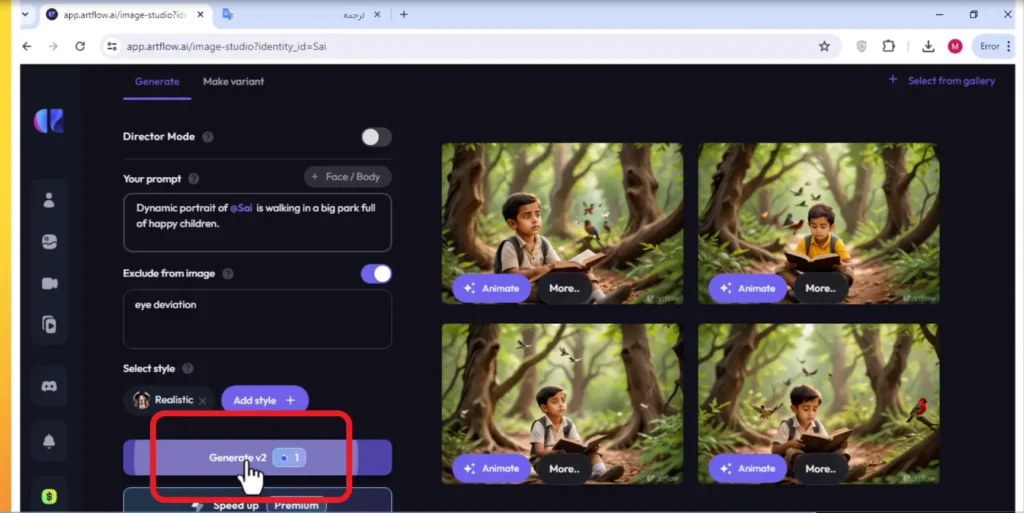Click the Add style button
Viewport: 1024px width, 513px height.
[264, 400]
